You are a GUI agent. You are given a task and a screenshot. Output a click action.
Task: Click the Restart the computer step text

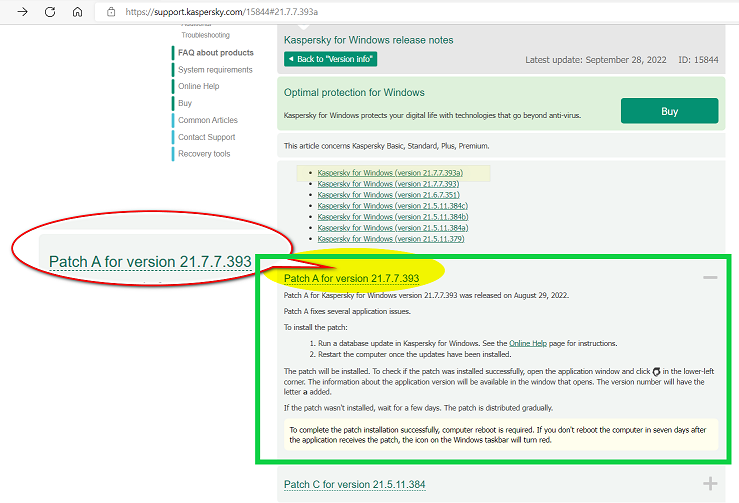coord(414,354)
